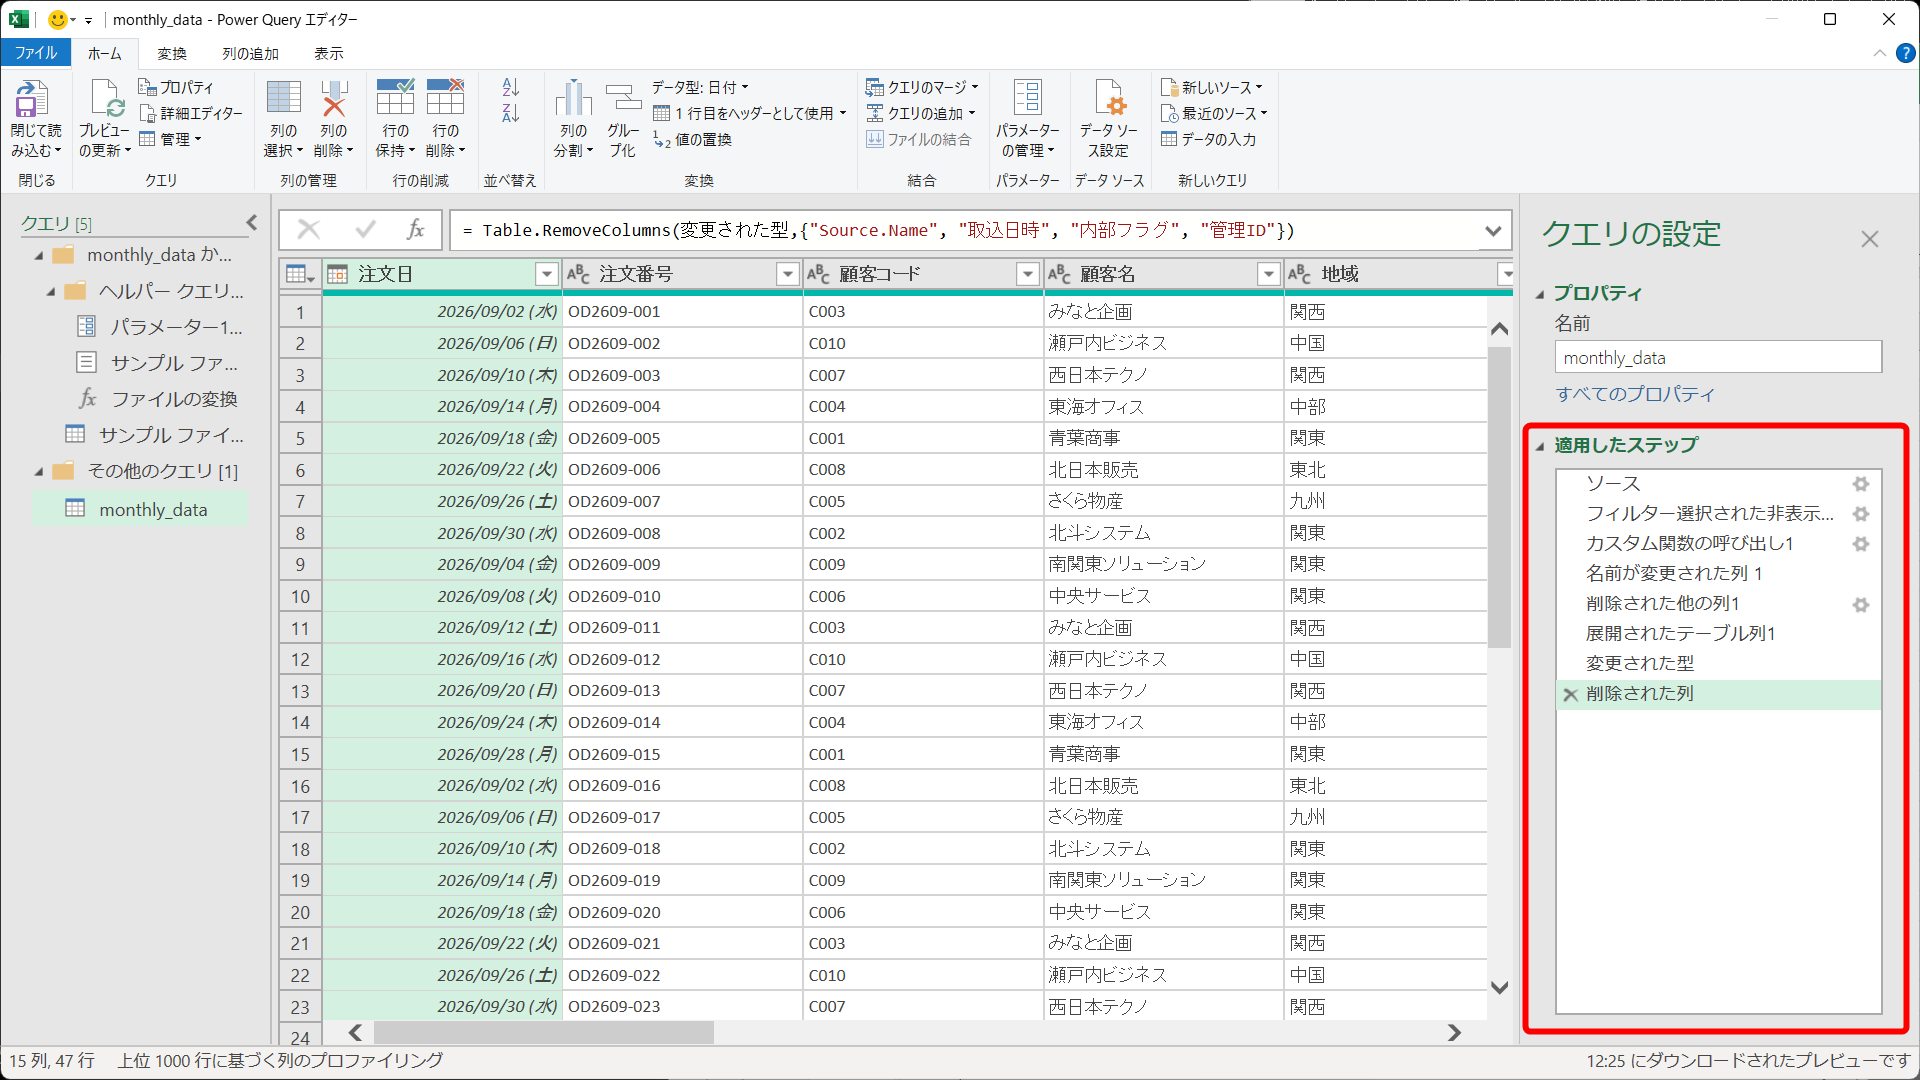Viewport: 1920px width, 1080px height.
Task: Click データの入力 (Enter Data)
Action: 1208,140
